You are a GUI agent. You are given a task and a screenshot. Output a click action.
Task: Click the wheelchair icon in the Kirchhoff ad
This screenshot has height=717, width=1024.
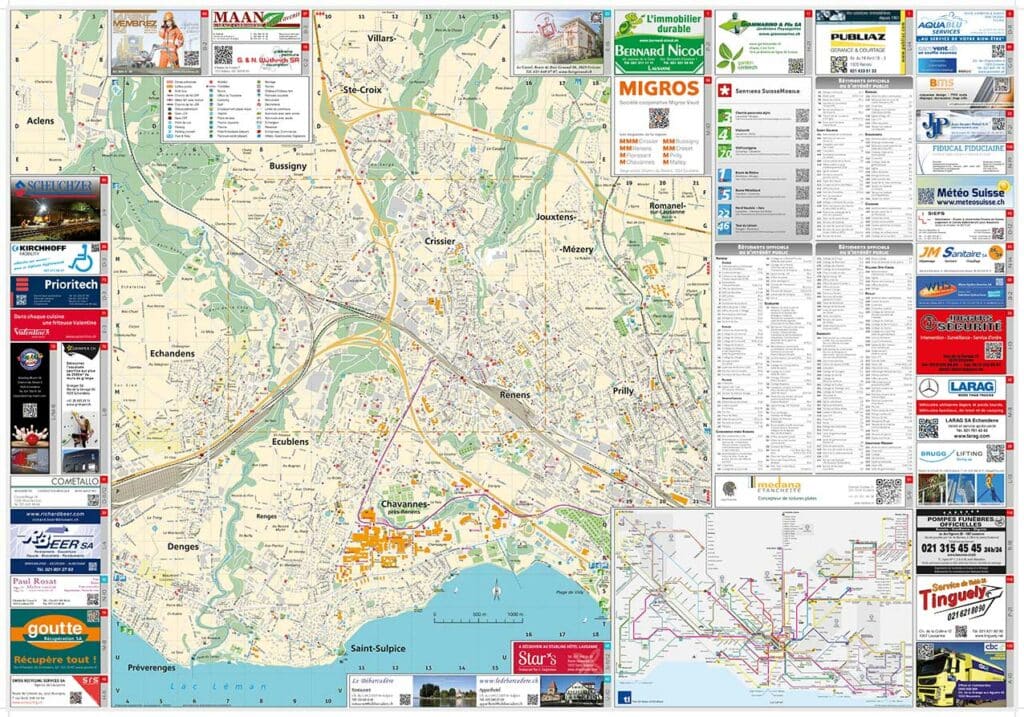(81, 260)
